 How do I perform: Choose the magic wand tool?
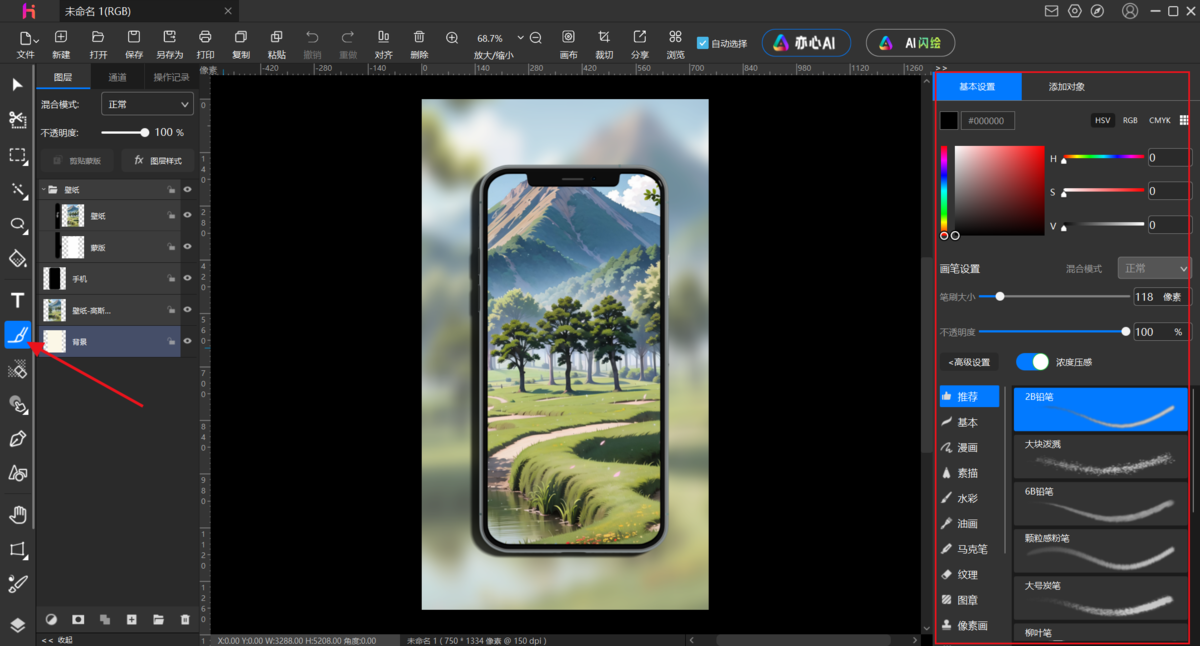[17, 190]
